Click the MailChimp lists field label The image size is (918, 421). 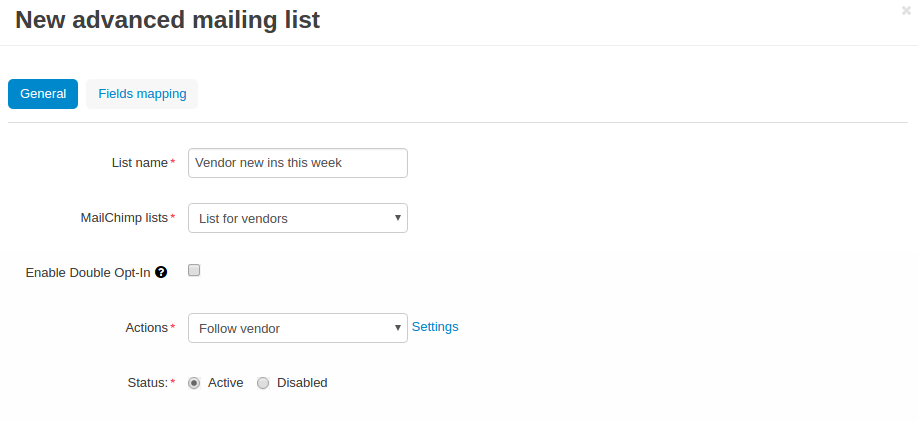pyautogui.click(x=124, y=218)
